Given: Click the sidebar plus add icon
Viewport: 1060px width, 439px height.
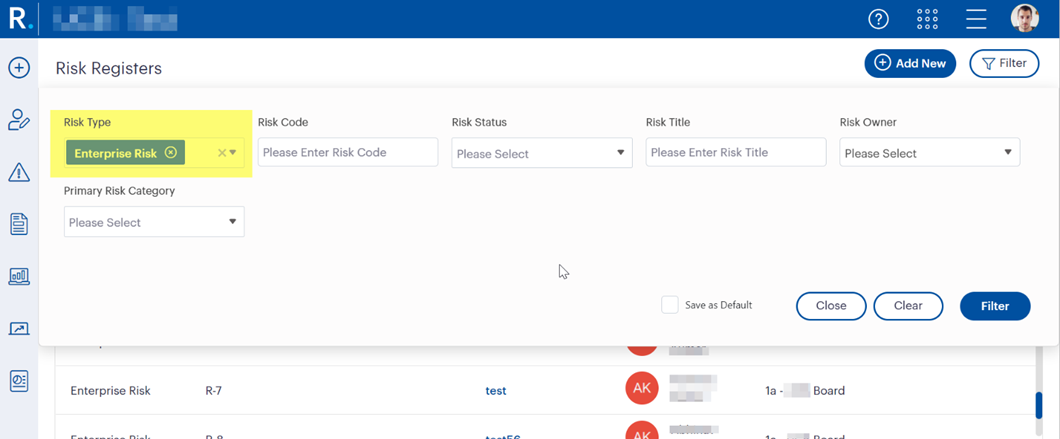Looking at the screenshot, I should (x=19, y=68).
